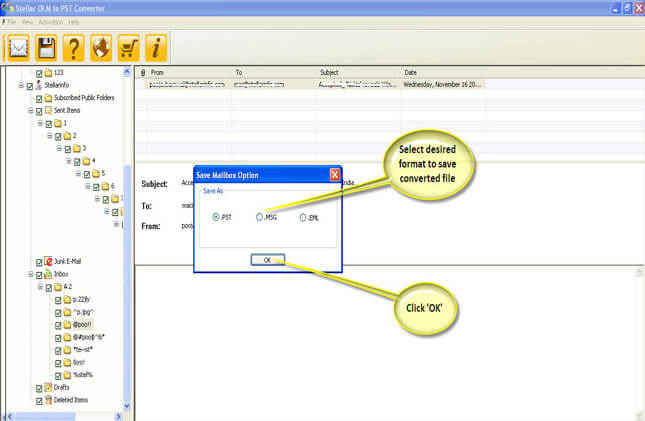645x421 pixels.
Task: Toggle the Inbox checkbox
Action: [39, 275]
